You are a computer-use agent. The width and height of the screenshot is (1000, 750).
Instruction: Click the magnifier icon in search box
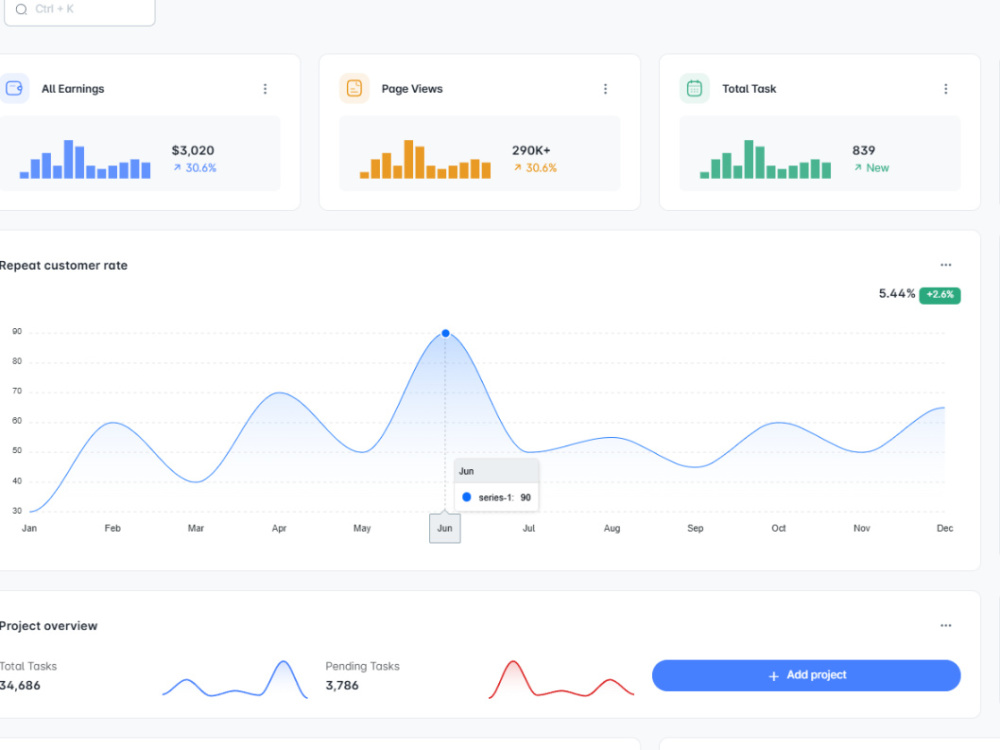[21, 10]
